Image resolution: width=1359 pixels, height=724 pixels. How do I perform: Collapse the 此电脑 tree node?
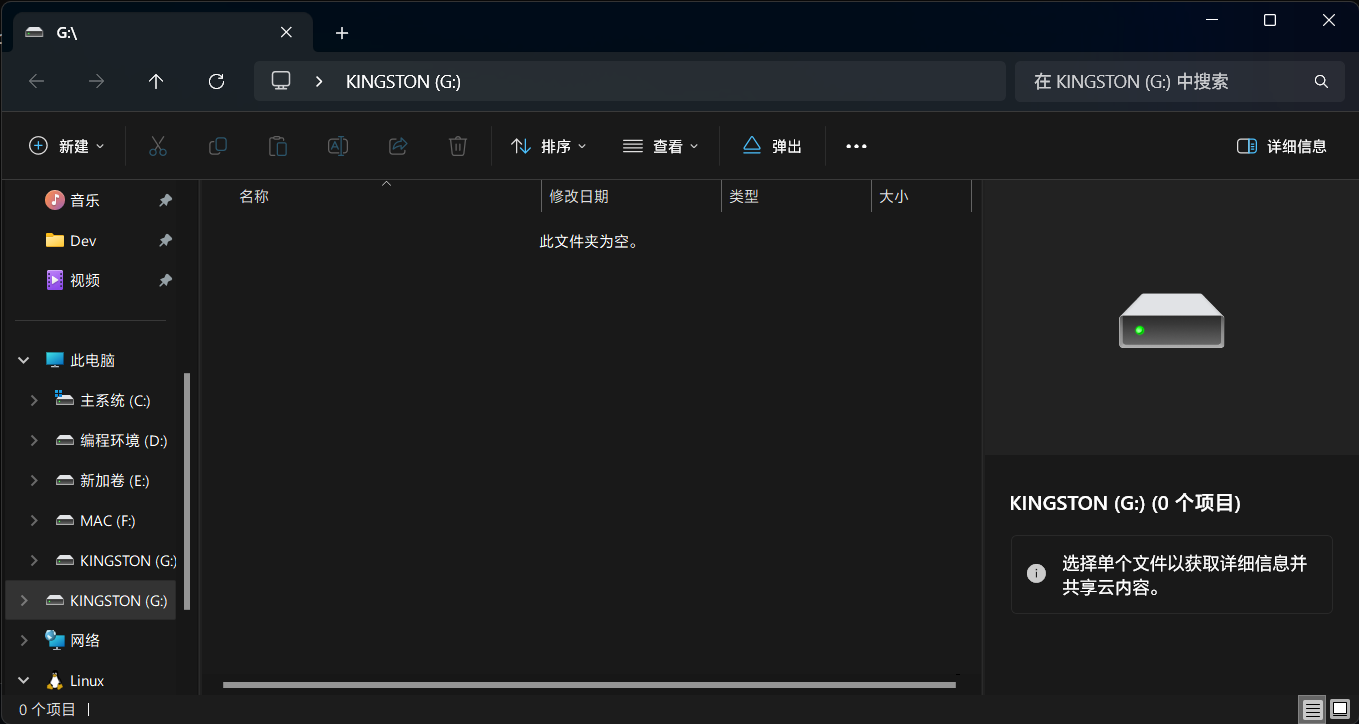[x=24, y=360]
